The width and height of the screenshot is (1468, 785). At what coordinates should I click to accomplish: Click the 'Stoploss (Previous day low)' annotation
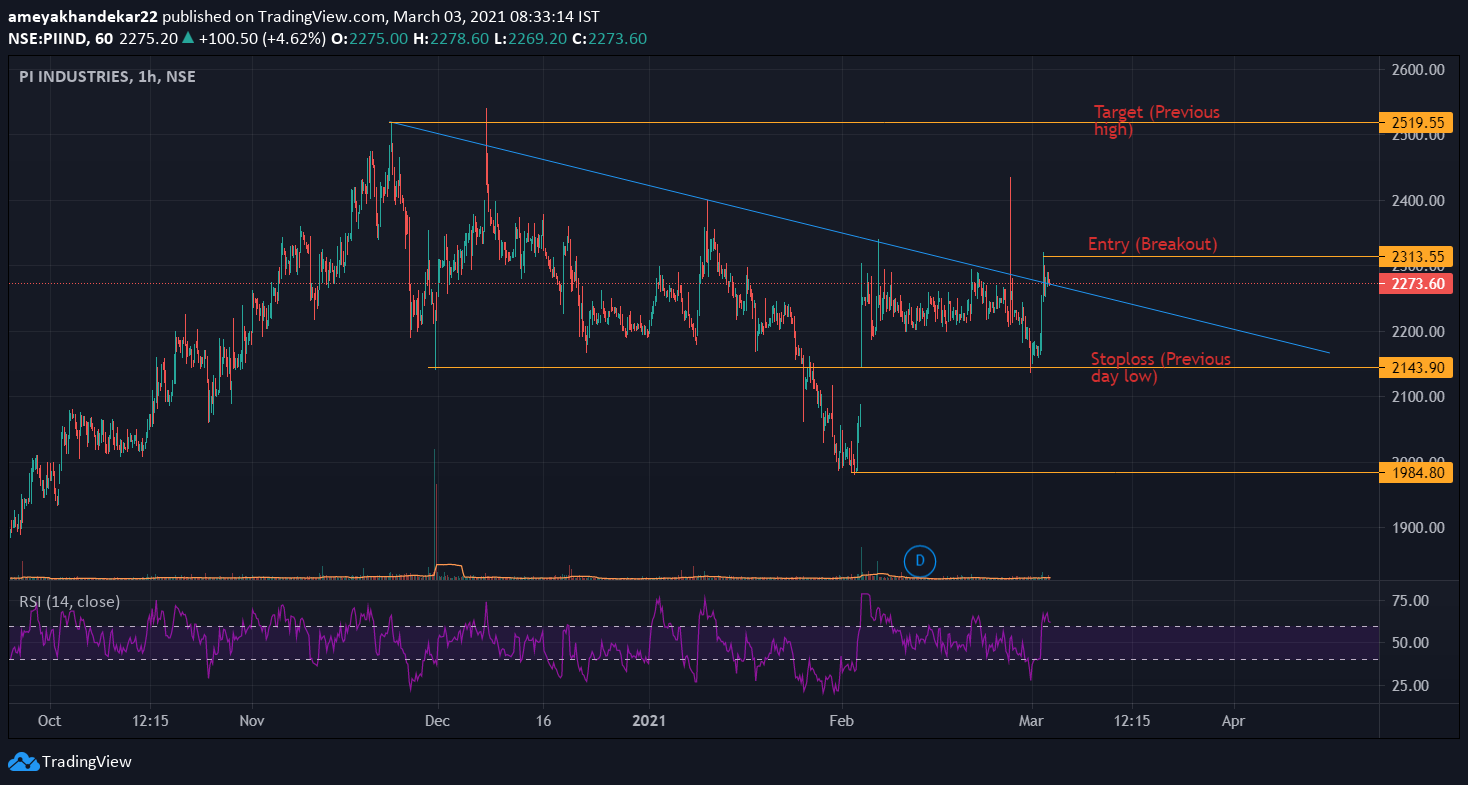[x=1161, y=367]
